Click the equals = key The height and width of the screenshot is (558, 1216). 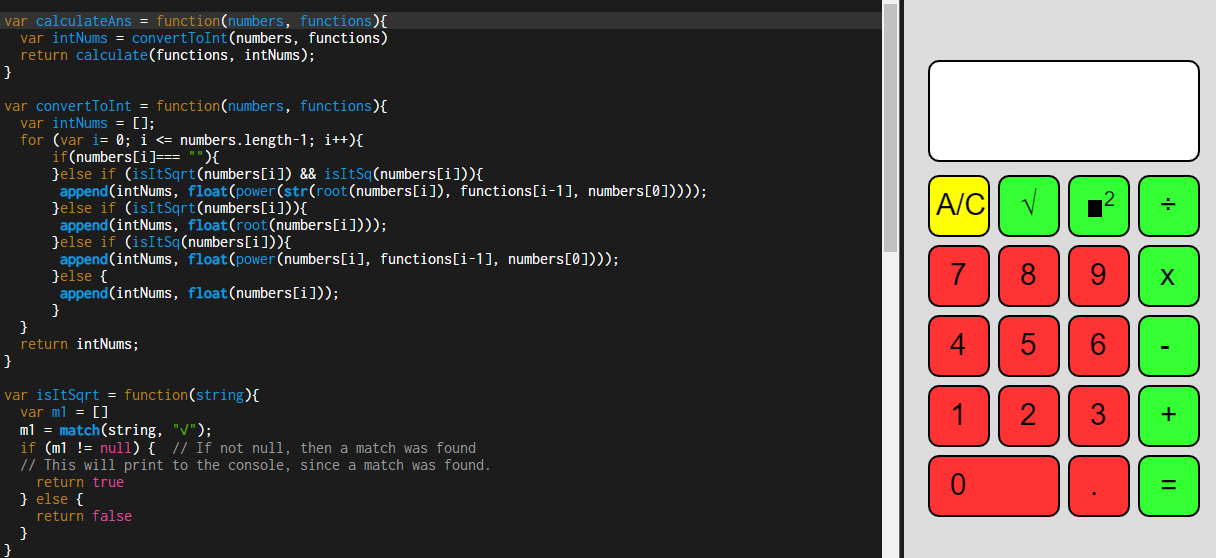(x=1169, y=486)
